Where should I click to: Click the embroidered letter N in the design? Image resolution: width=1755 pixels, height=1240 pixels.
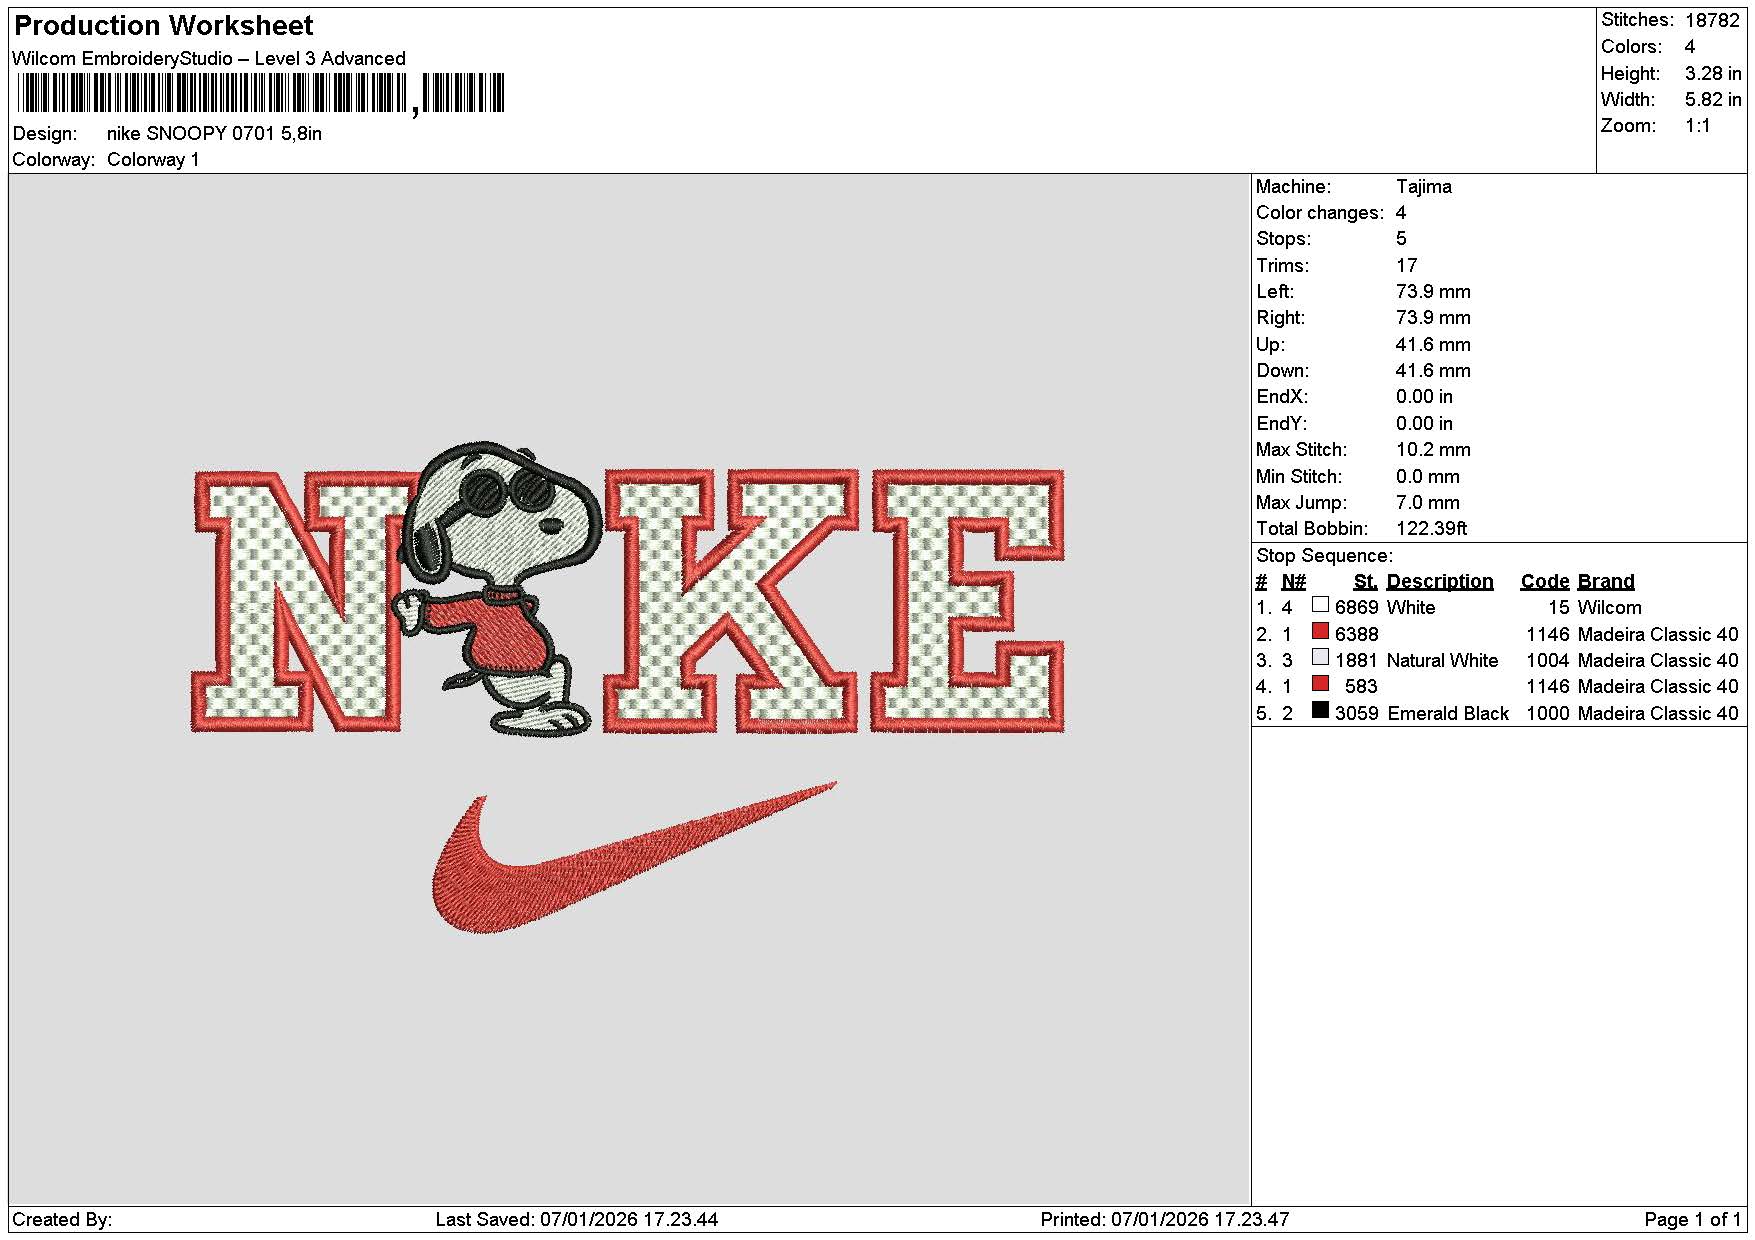pos(297,600)
